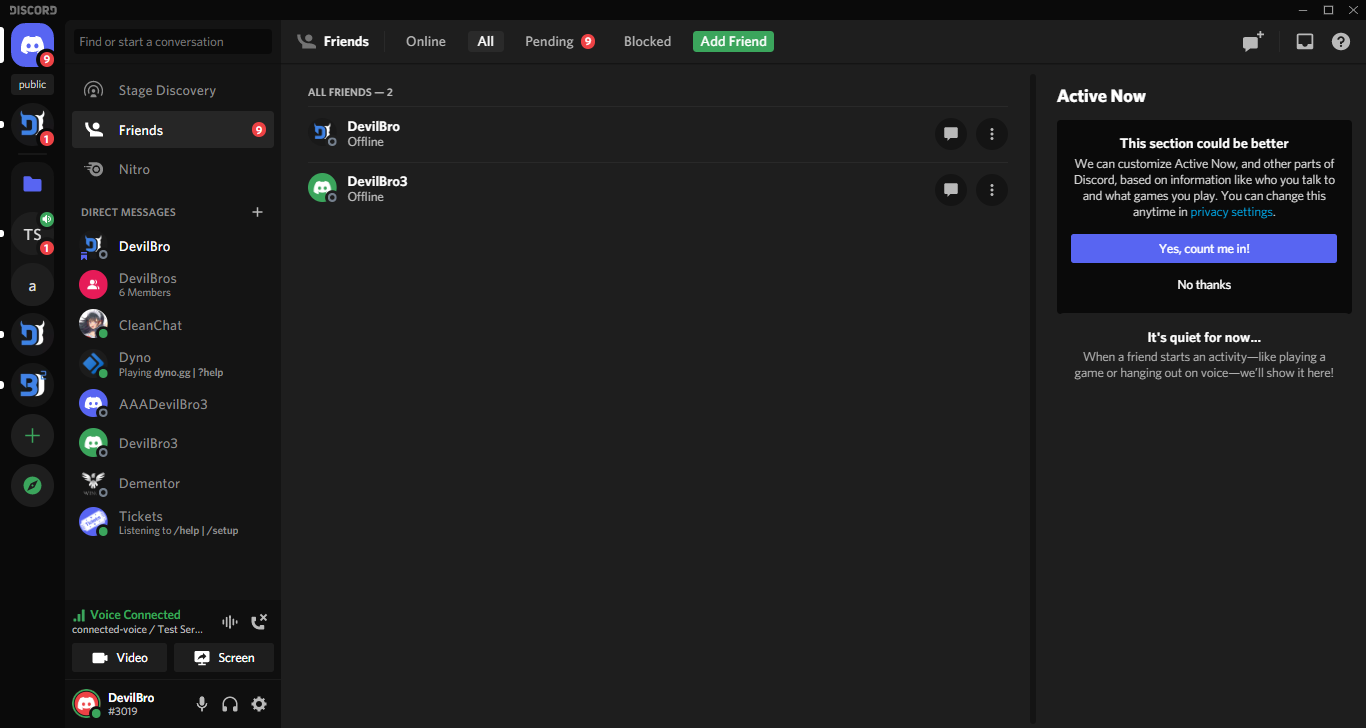Click DevilBro #3019 username to copy
This screenshot has height=728, width=1366.
[x=131, y=704]
